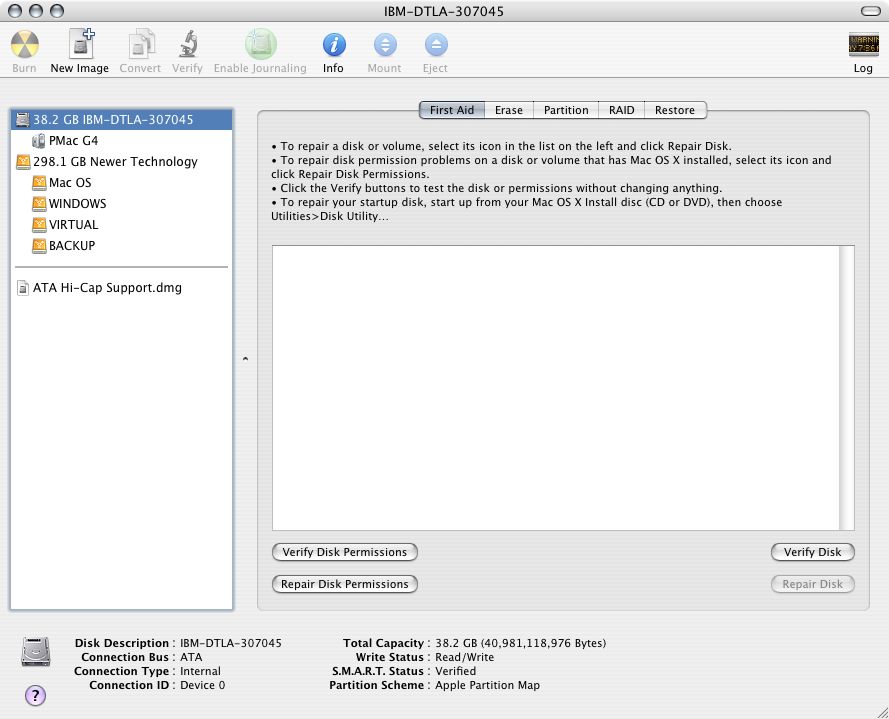The width and height of the screenshot is (889, 719).
Task: Click the IBM-DTLA-307045 window title
Action: [x=444, y=11]
